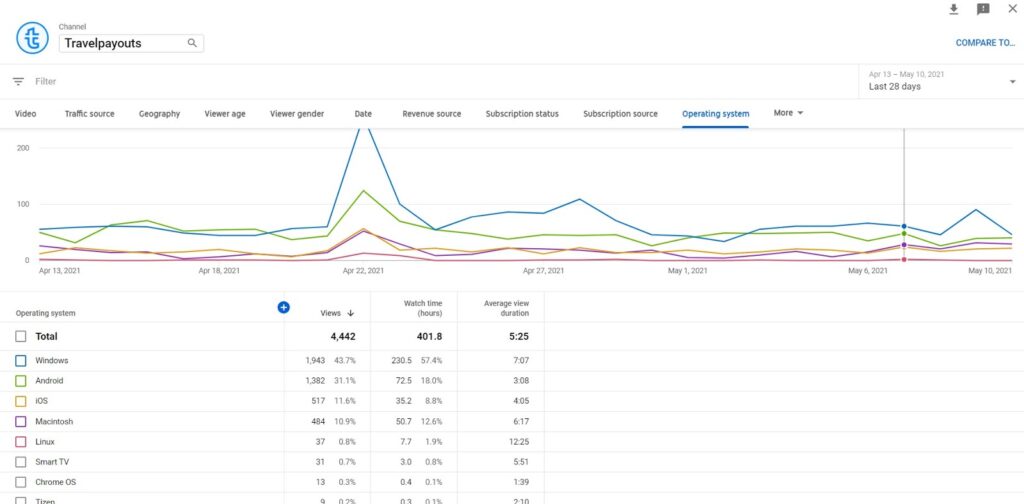
Task: Click the COMPARE TO... button
Action: [984, 43]
